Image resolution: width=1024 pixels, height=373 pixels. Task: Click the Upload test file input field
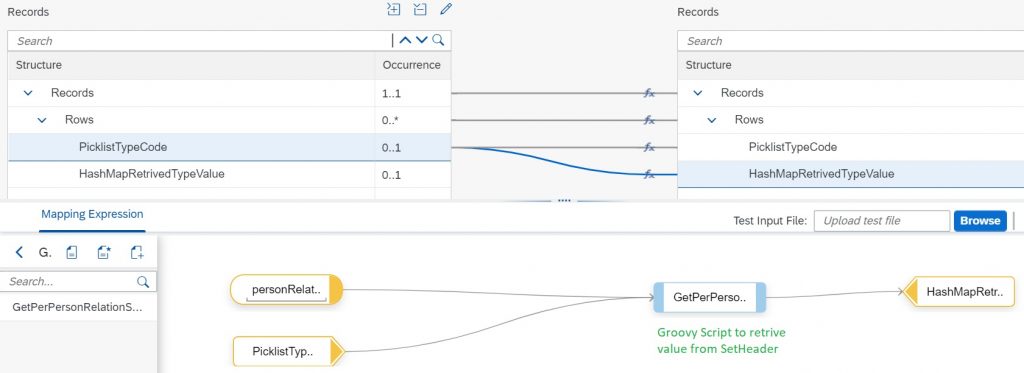click(x=882, y=221)
